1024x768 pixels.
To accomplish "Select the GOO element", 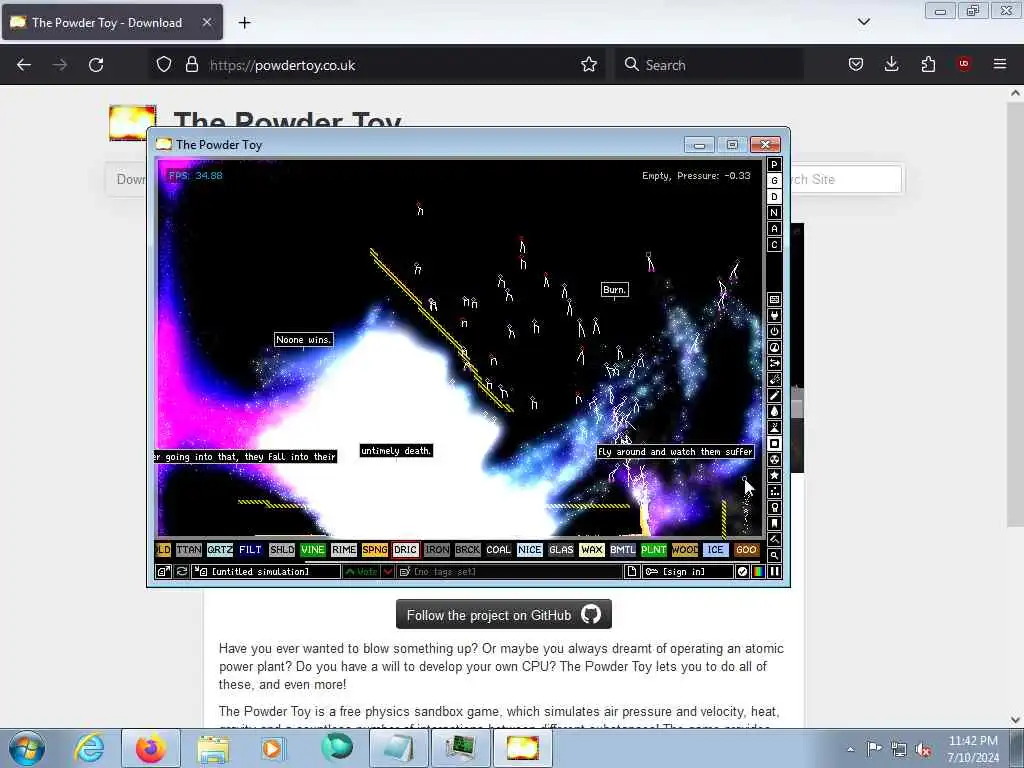I will [746, 550].
